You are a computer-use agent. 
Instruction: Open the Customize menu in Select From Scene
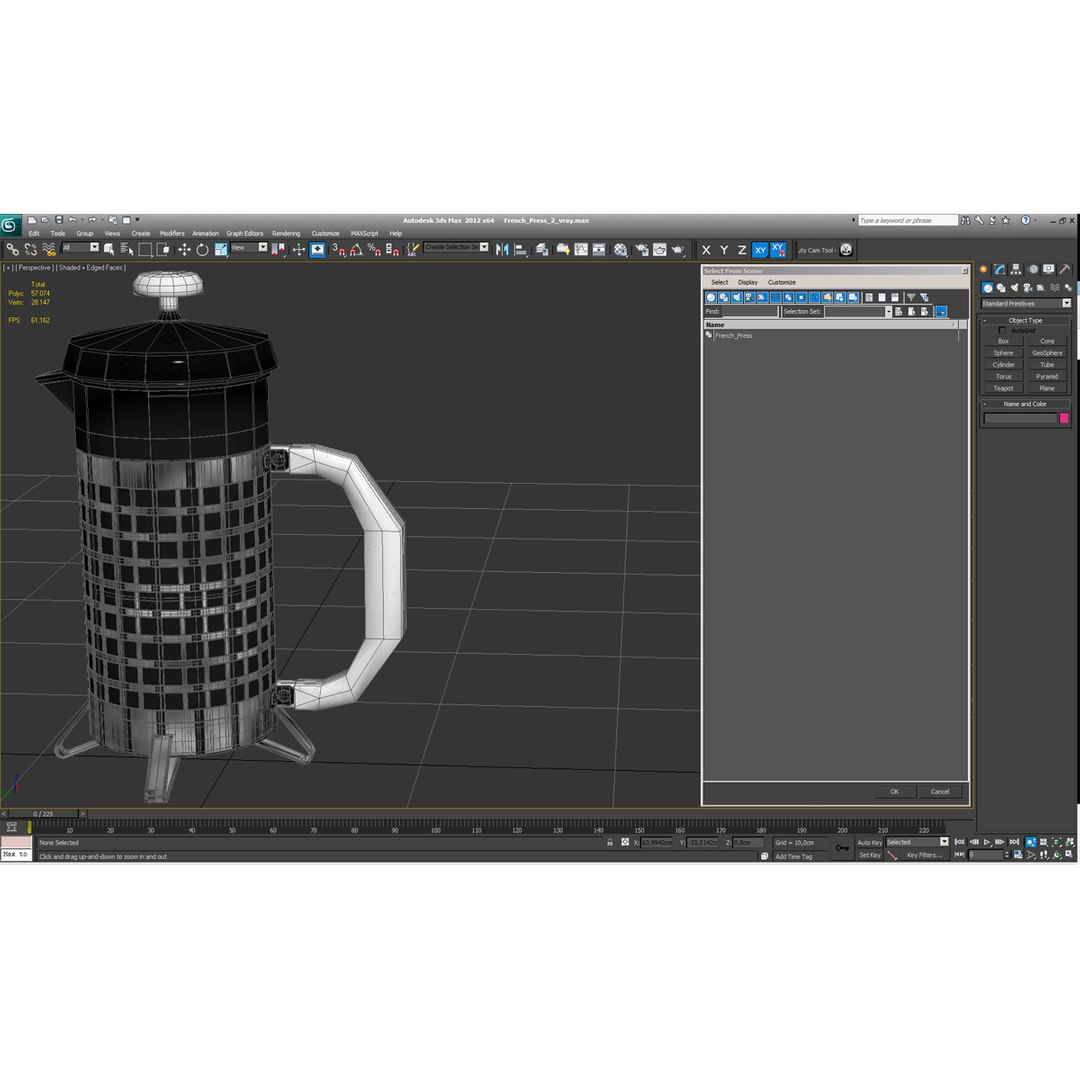[782, 282]
